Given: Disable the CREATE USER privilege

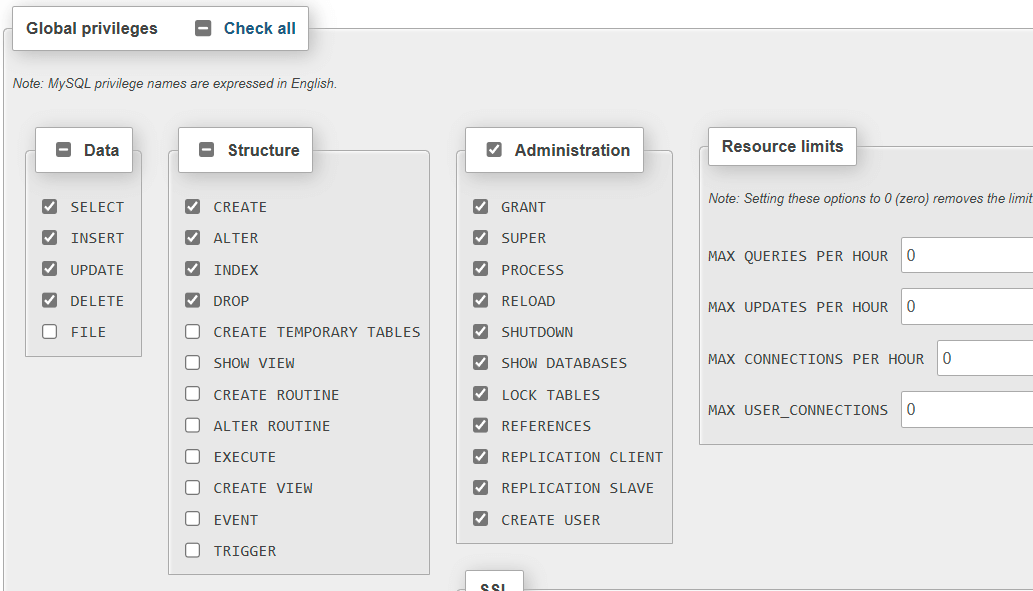Looking at the screenshot, I should coord(481,520).
